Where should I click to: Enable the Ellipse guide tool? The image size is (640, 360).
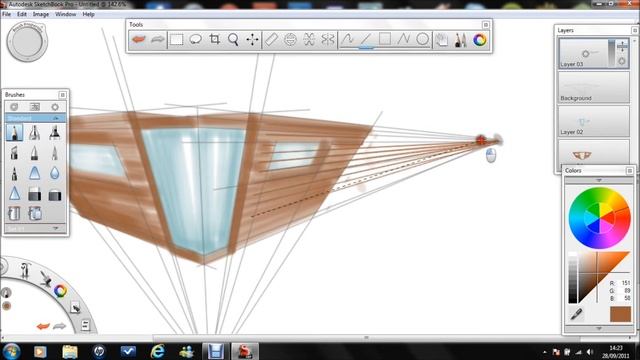point(290,40)
